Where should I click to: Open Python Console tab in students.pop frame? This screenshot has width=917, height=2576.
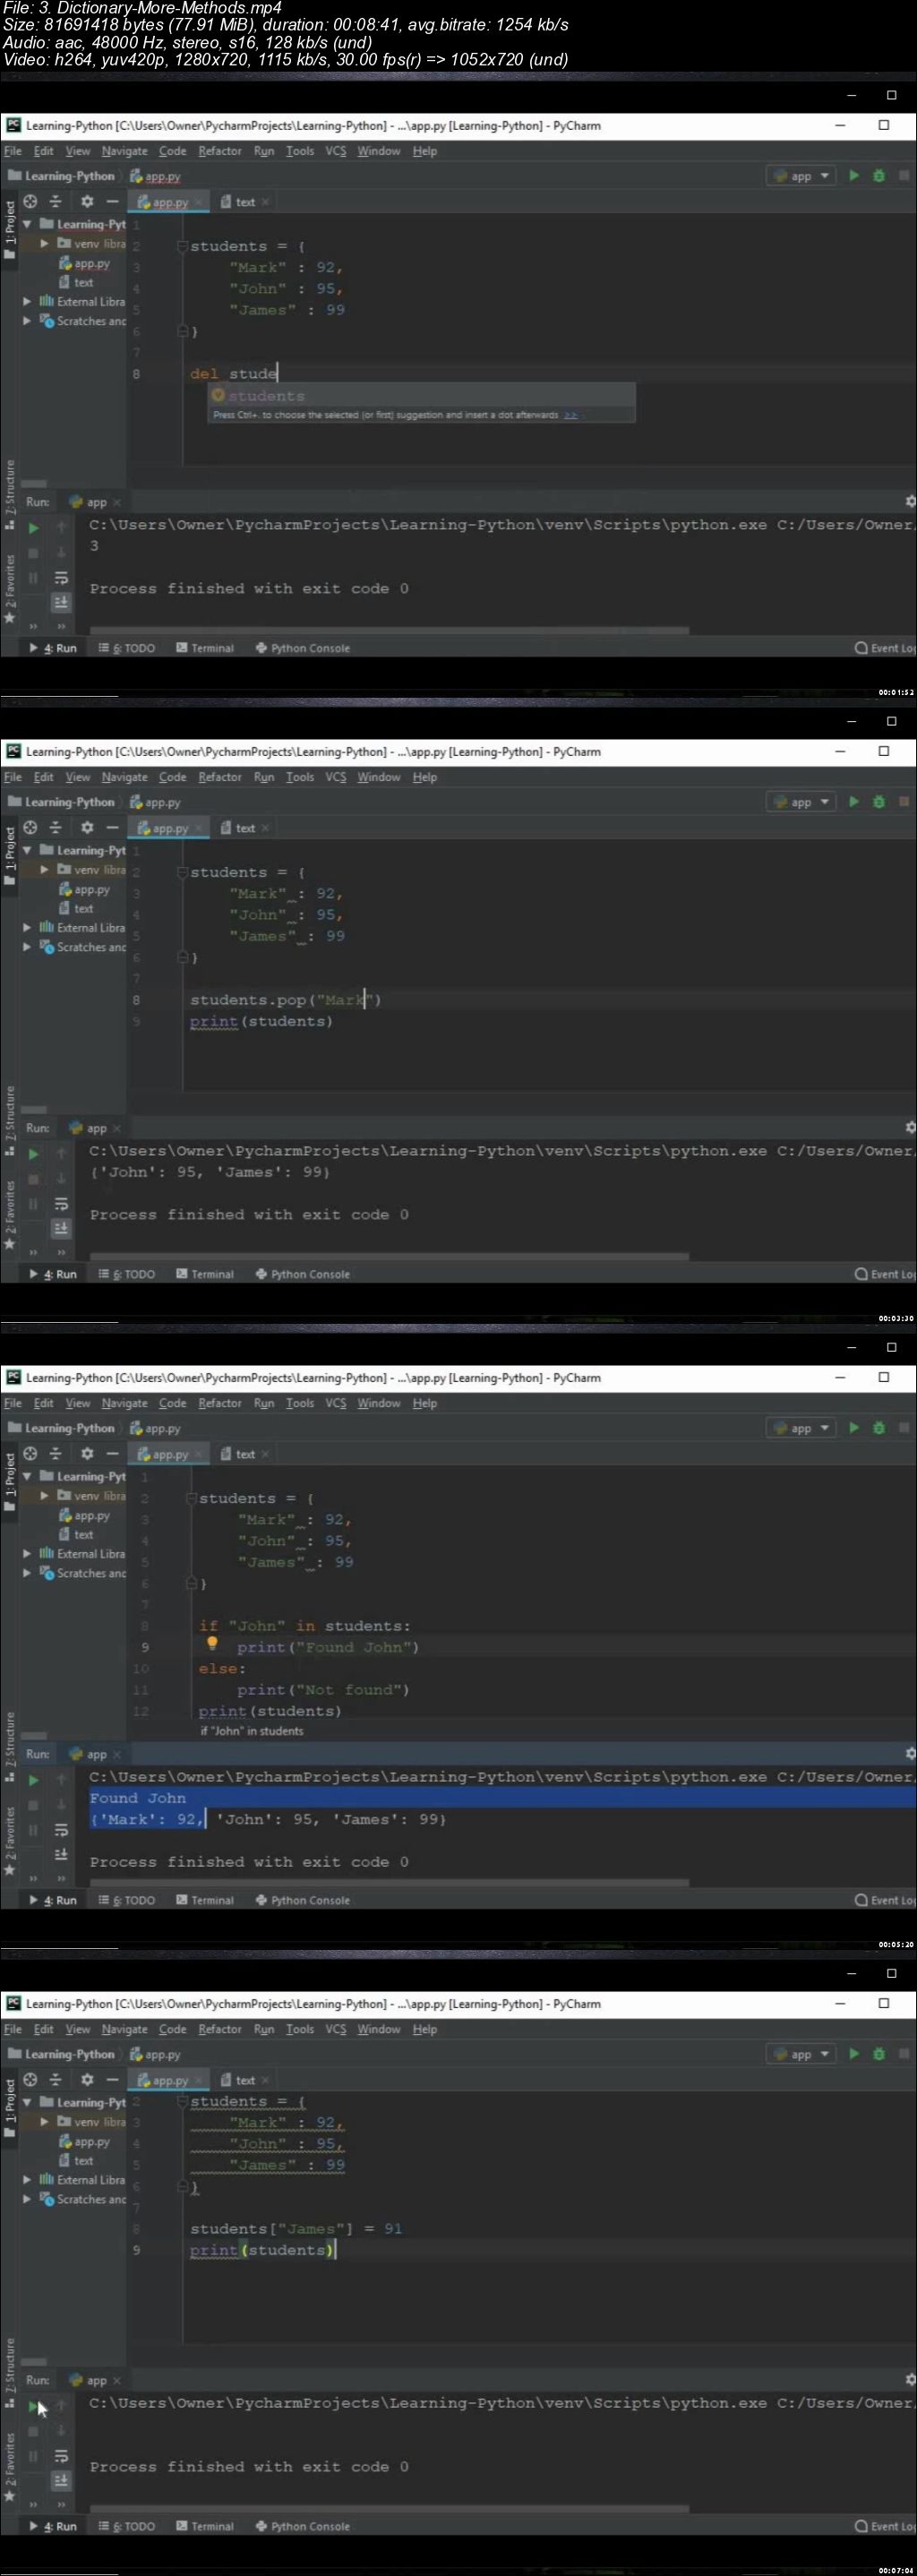point(303,1274)
